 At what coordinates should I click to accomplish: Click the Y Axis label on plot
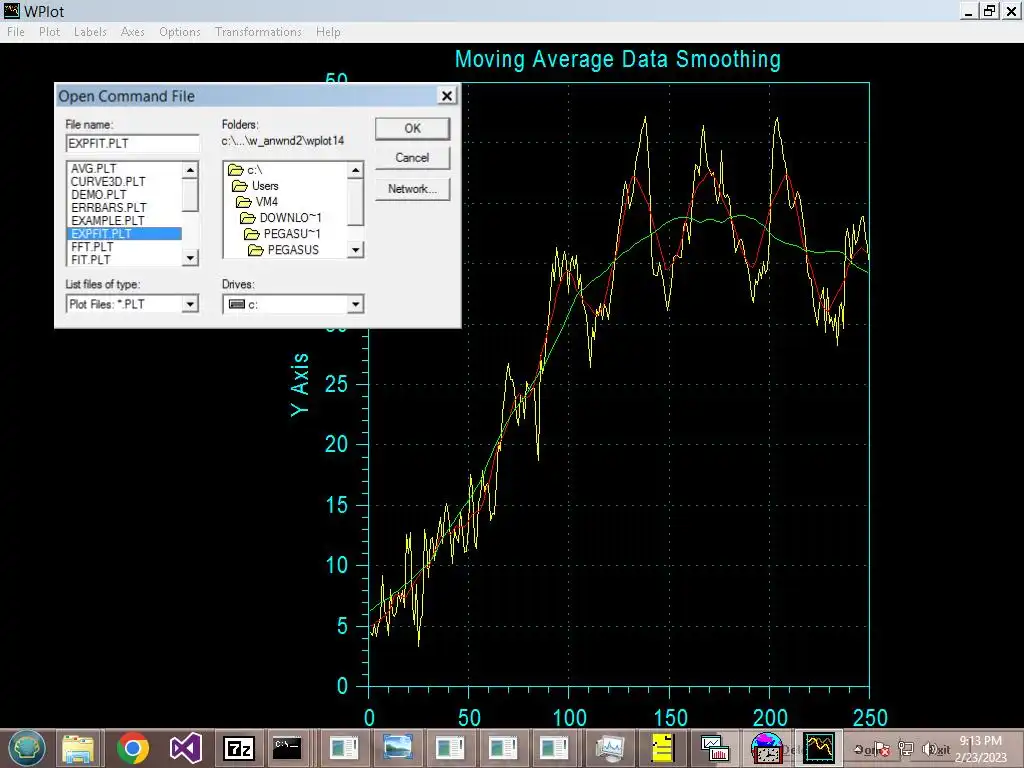tap(300, 385)
